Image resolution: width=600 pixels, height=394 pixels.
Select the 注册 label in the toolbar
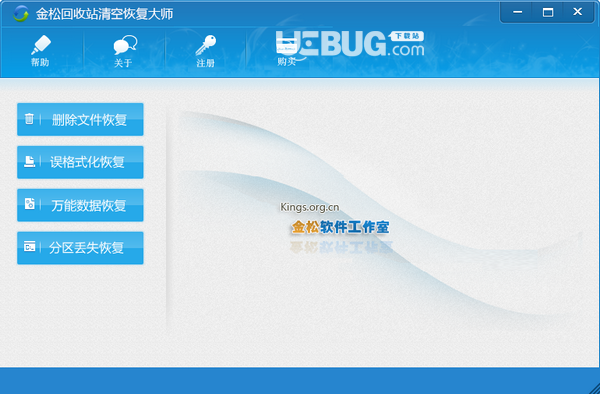point(205,63)
